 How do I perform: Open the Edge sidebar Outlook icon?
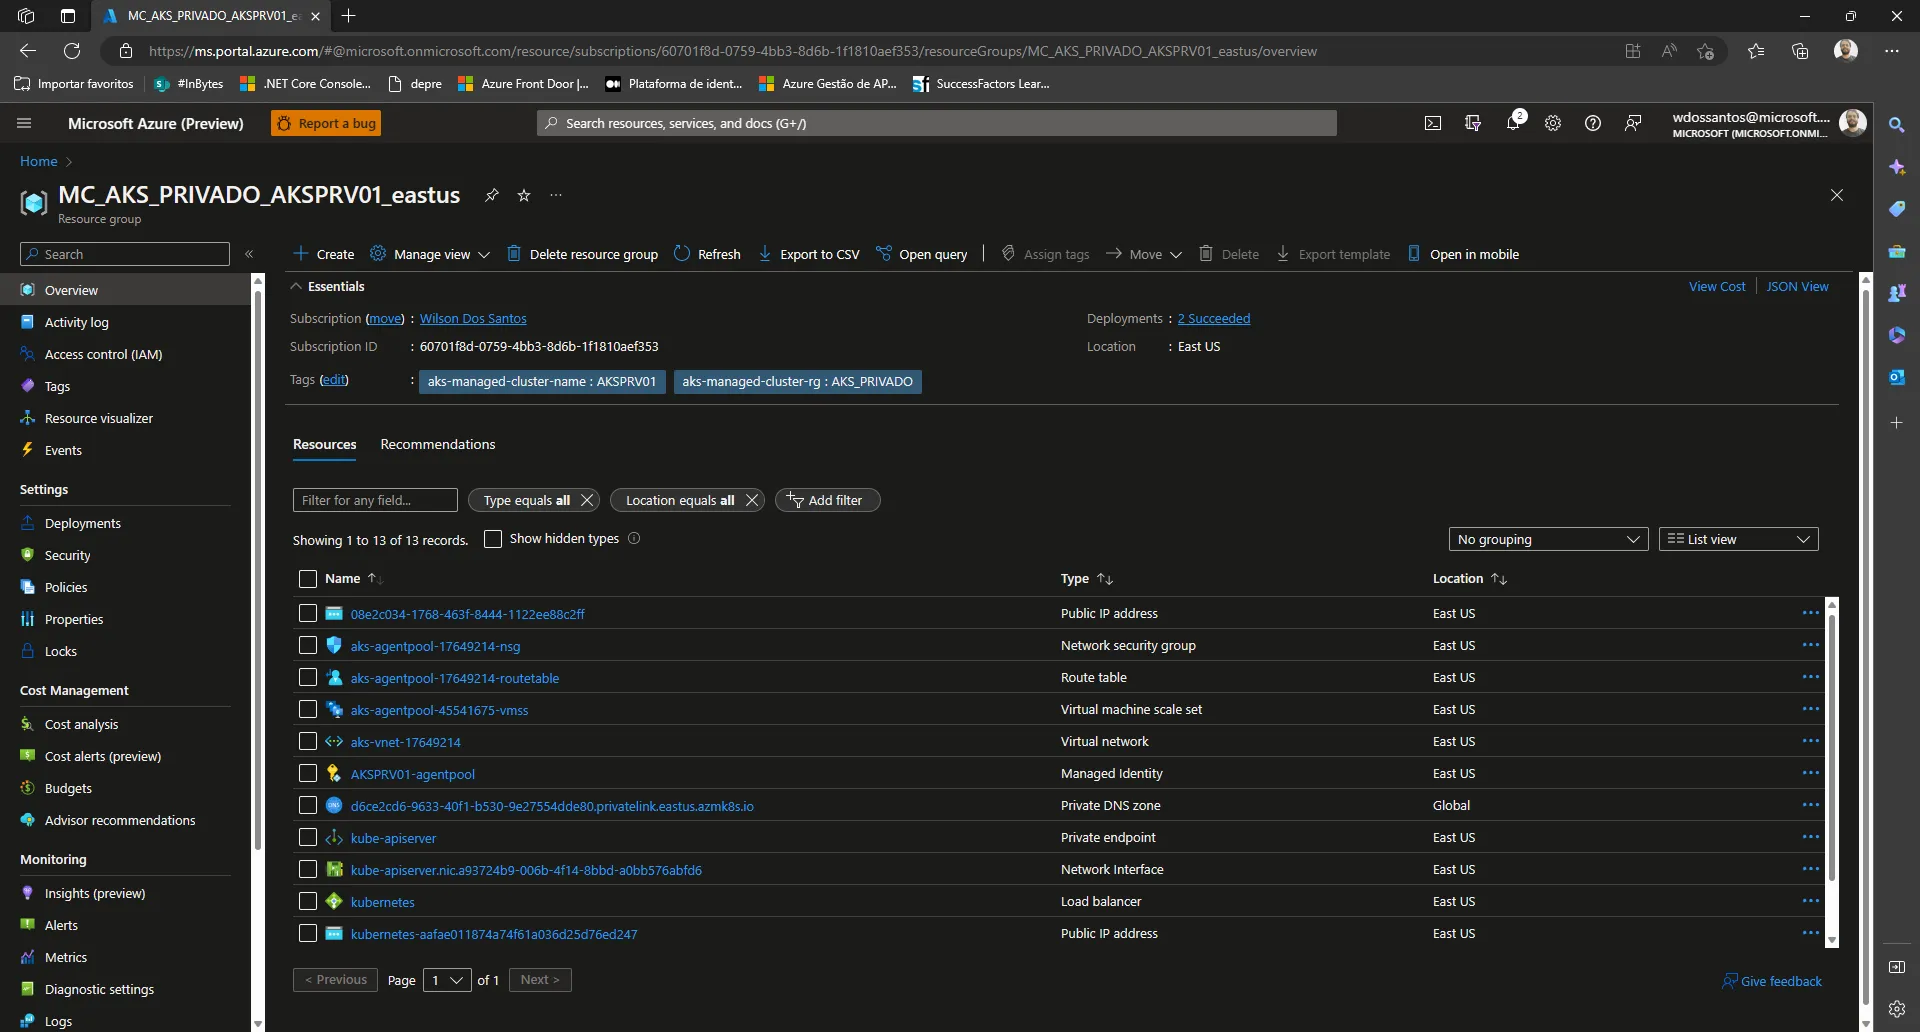[1897, 377]
